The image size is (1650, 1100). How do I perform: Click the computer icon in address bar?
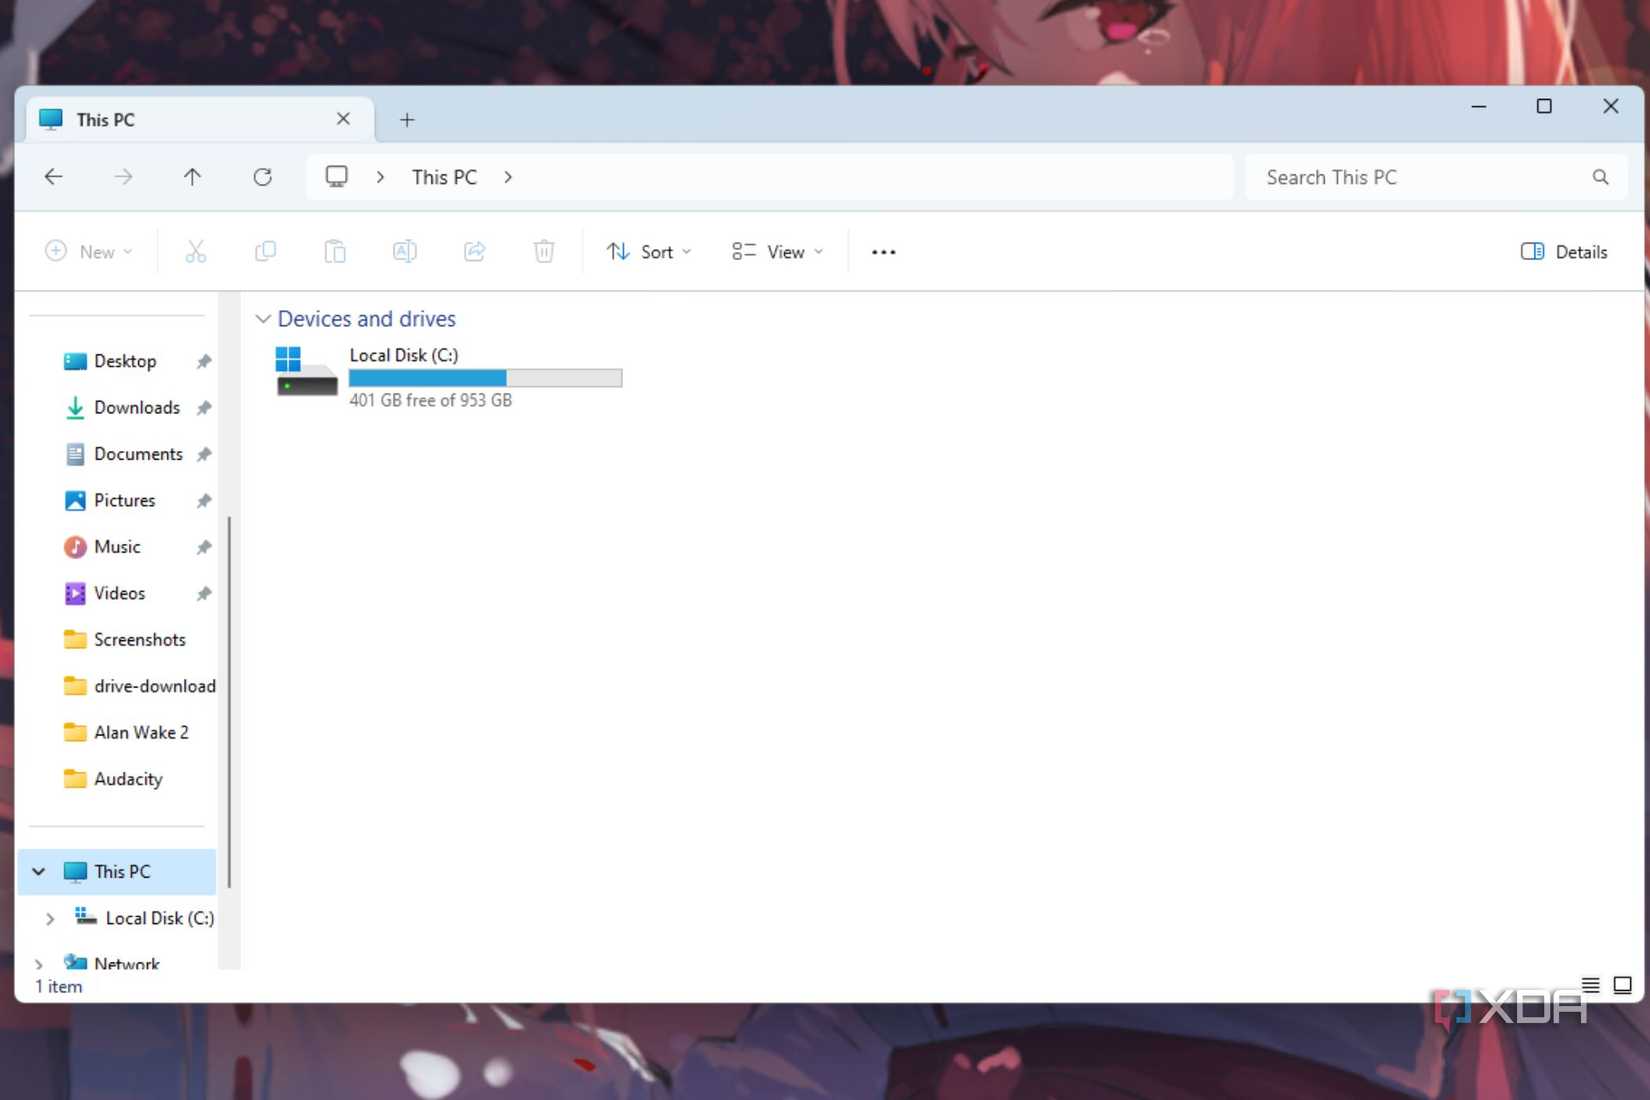(x=336, y=177)
